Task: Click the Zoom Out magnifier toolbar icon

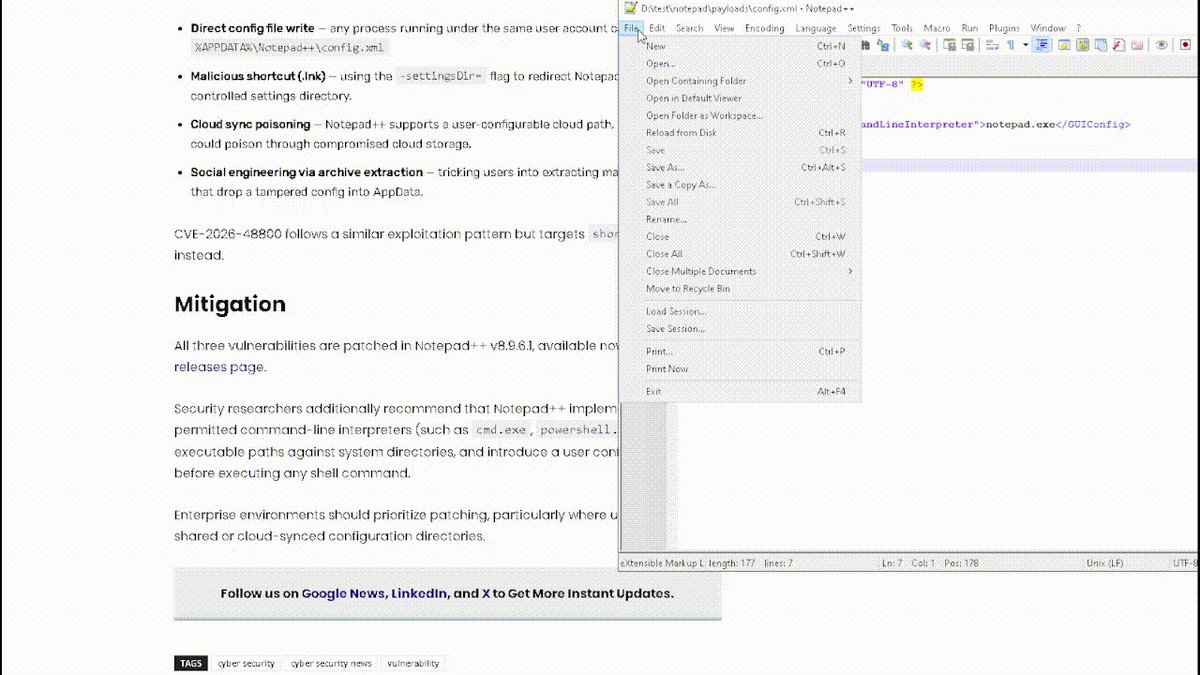Action: click(x=925, y=45)
